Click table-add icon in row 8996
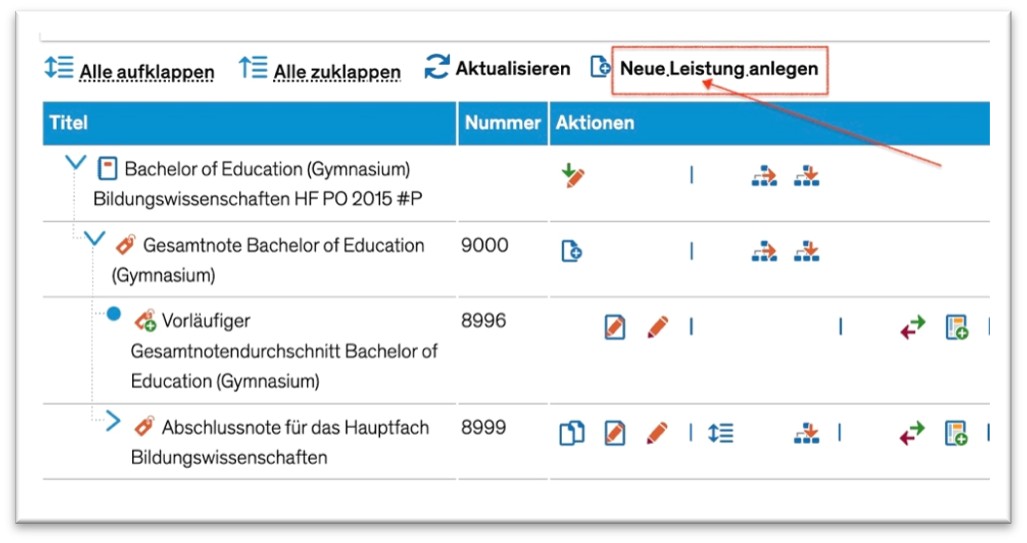This screenshot has height=543, width=1027. [x=957, y=327]
